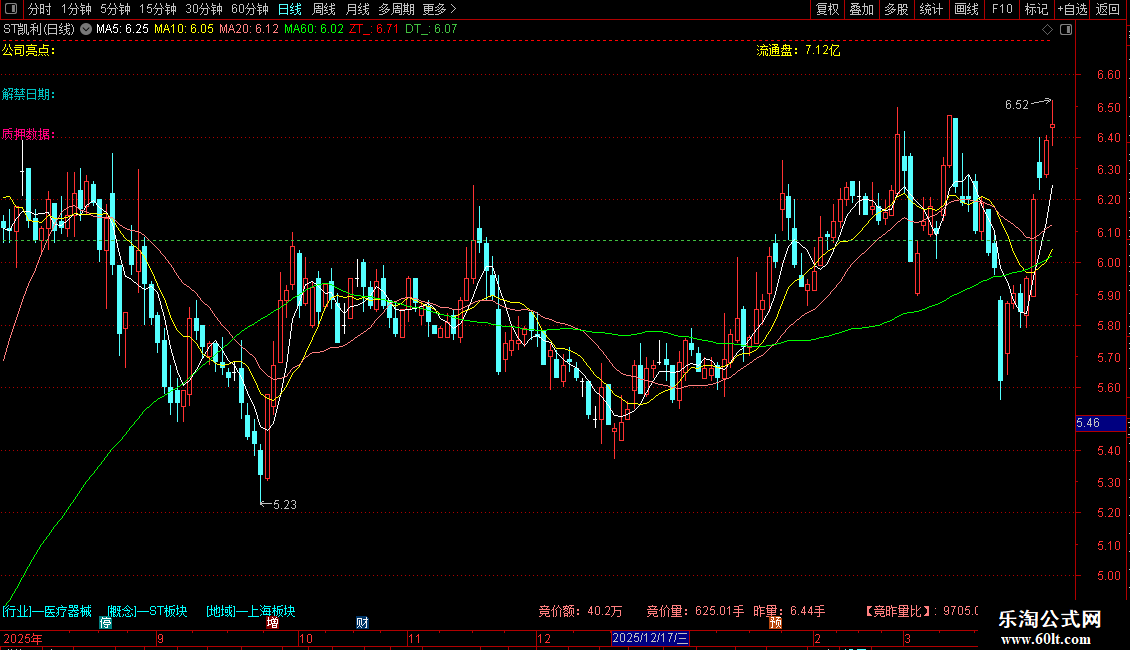This screenshot has width=1130, height=650.
Task: Click the 增 event marker
Action: coord(272,623)
